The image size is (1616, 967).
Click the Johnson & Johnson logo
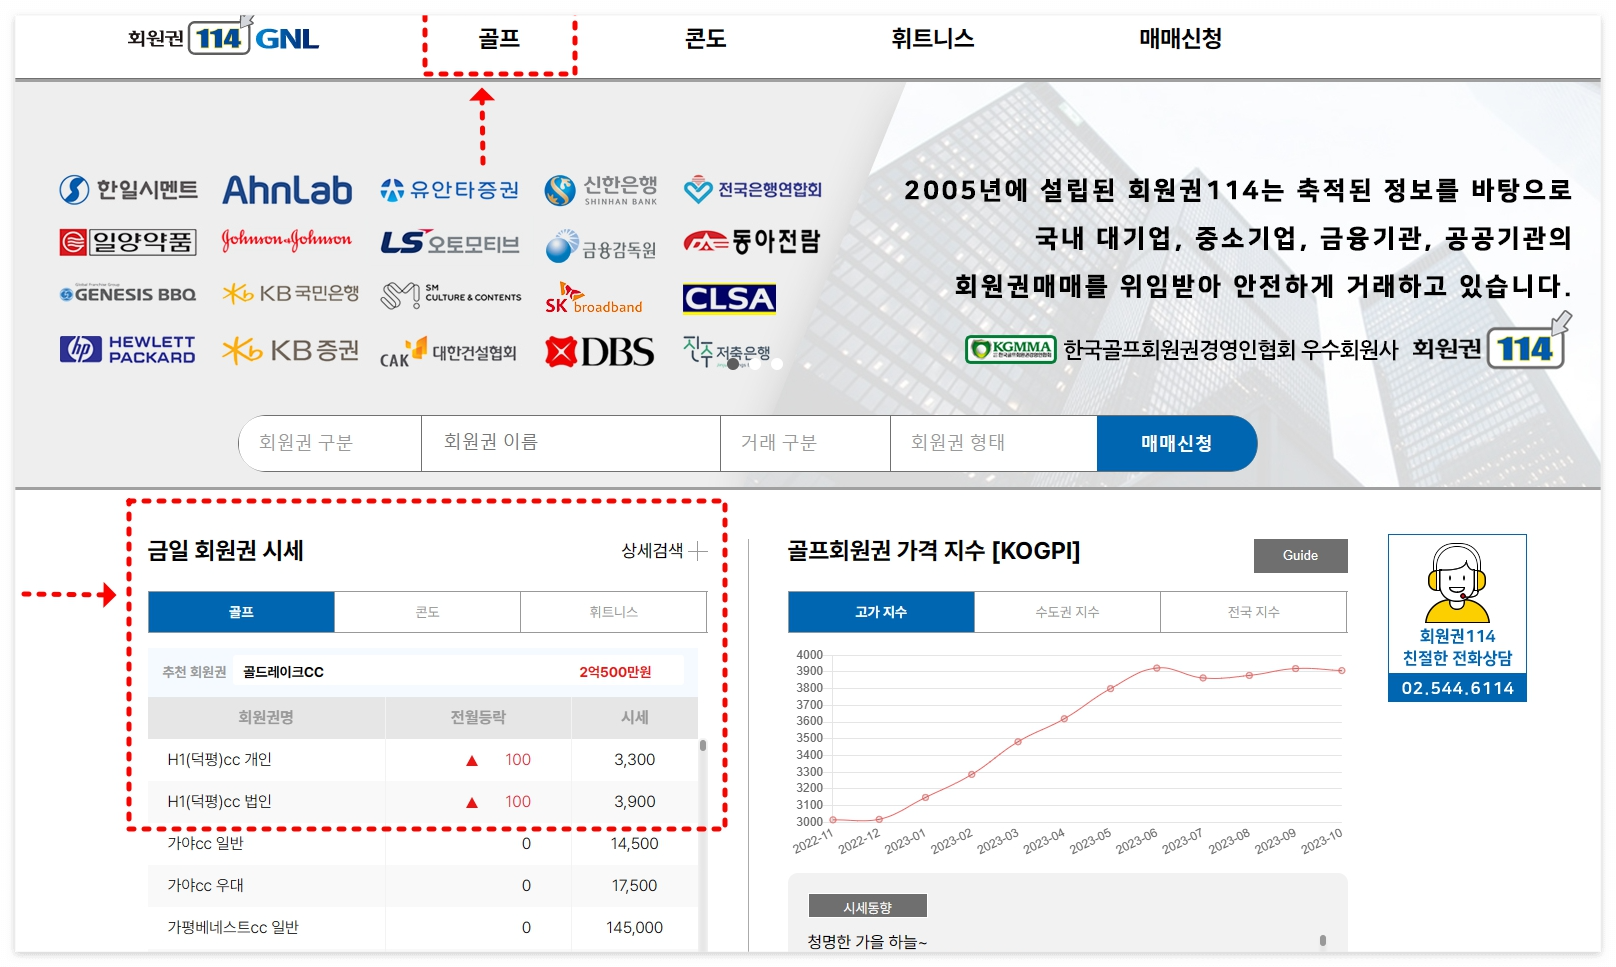287,240
